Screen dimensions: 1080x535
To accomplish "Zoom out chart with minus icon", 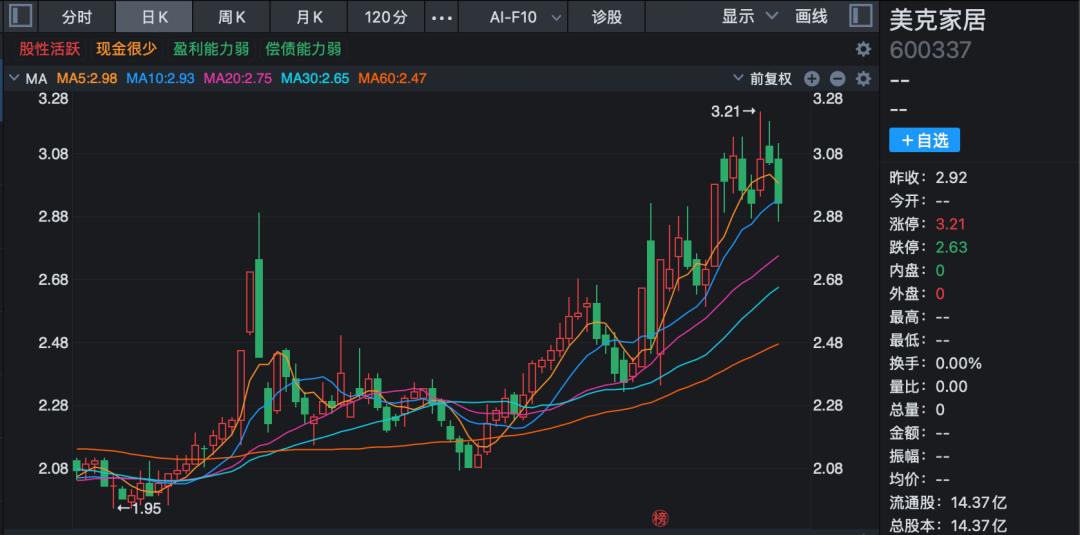I will (837, 79).
